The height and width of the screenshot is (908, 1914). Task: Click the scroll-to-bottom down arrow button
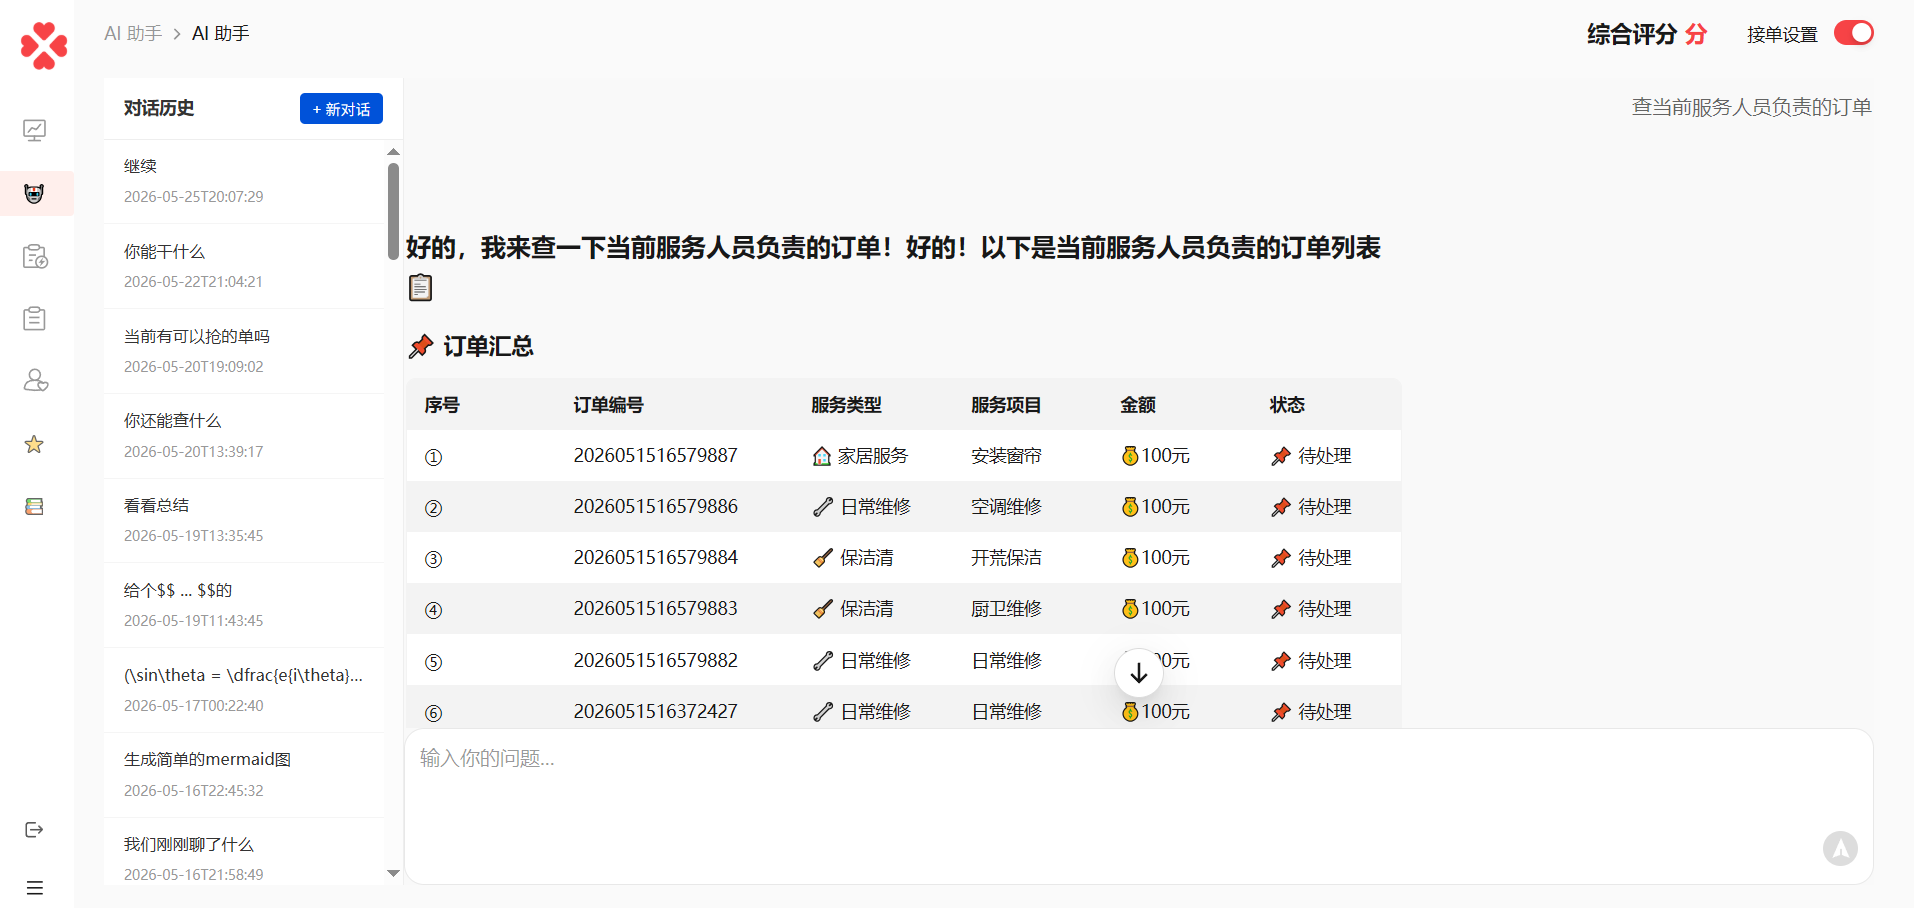(1139, 673)
